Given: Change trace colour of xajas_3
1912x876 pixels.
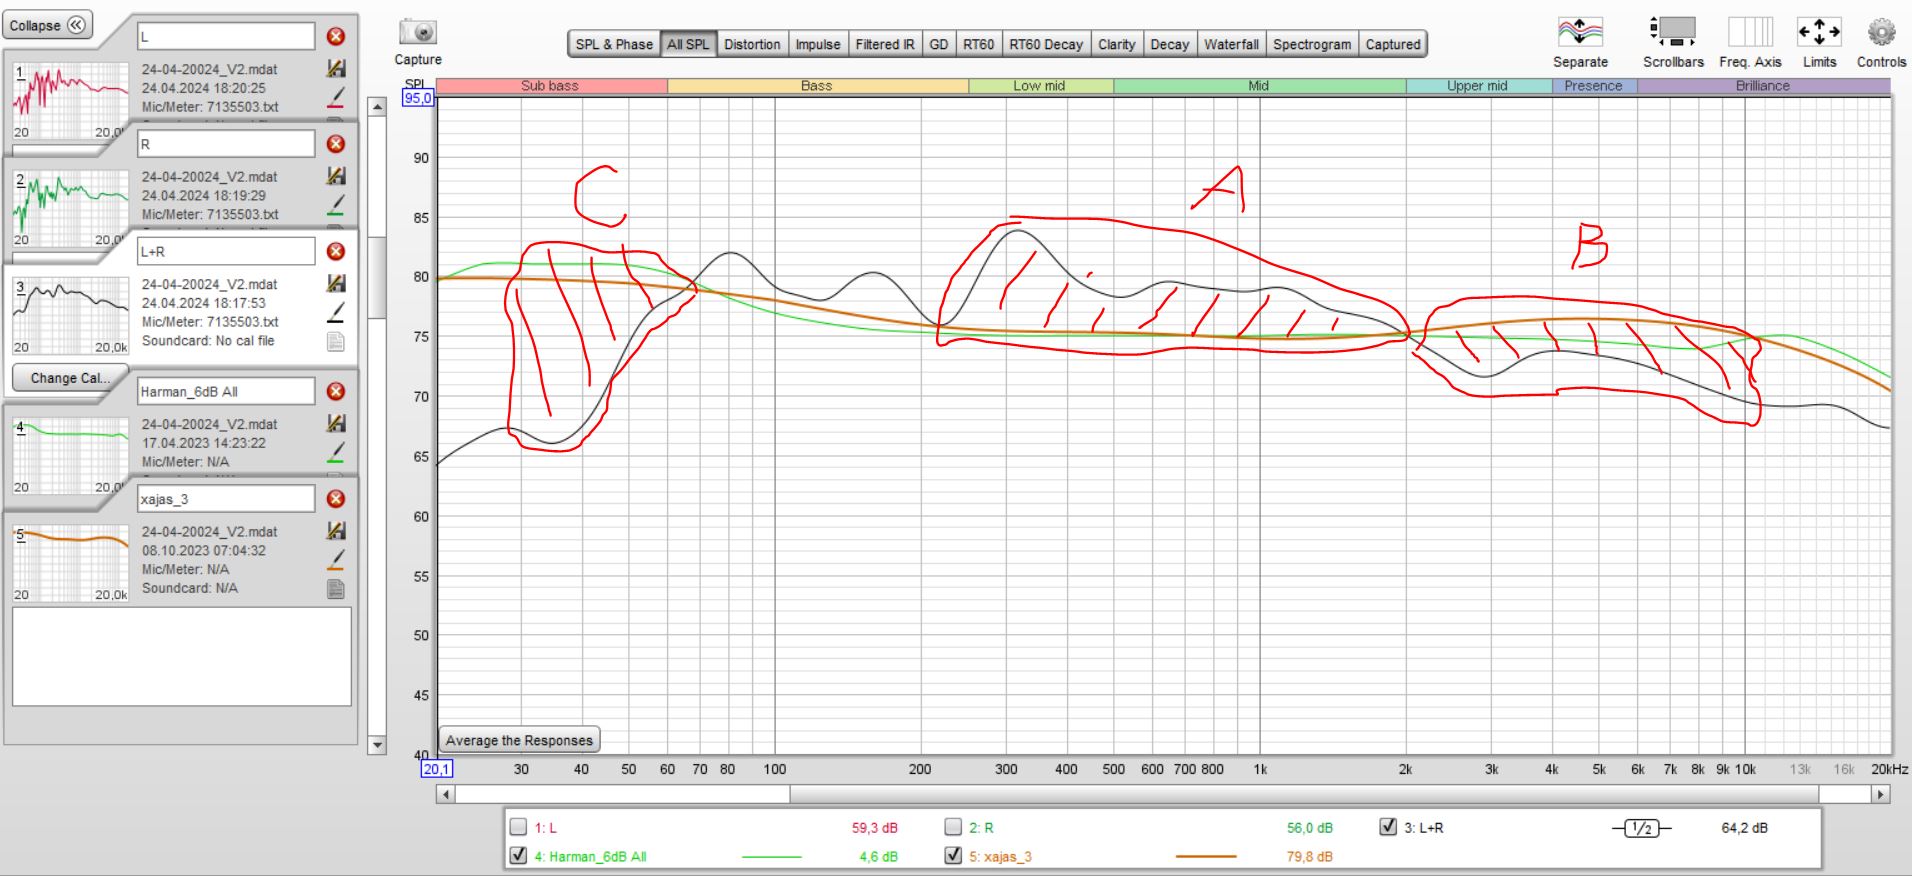Looking at the screenshot, I should coord(336,559).
